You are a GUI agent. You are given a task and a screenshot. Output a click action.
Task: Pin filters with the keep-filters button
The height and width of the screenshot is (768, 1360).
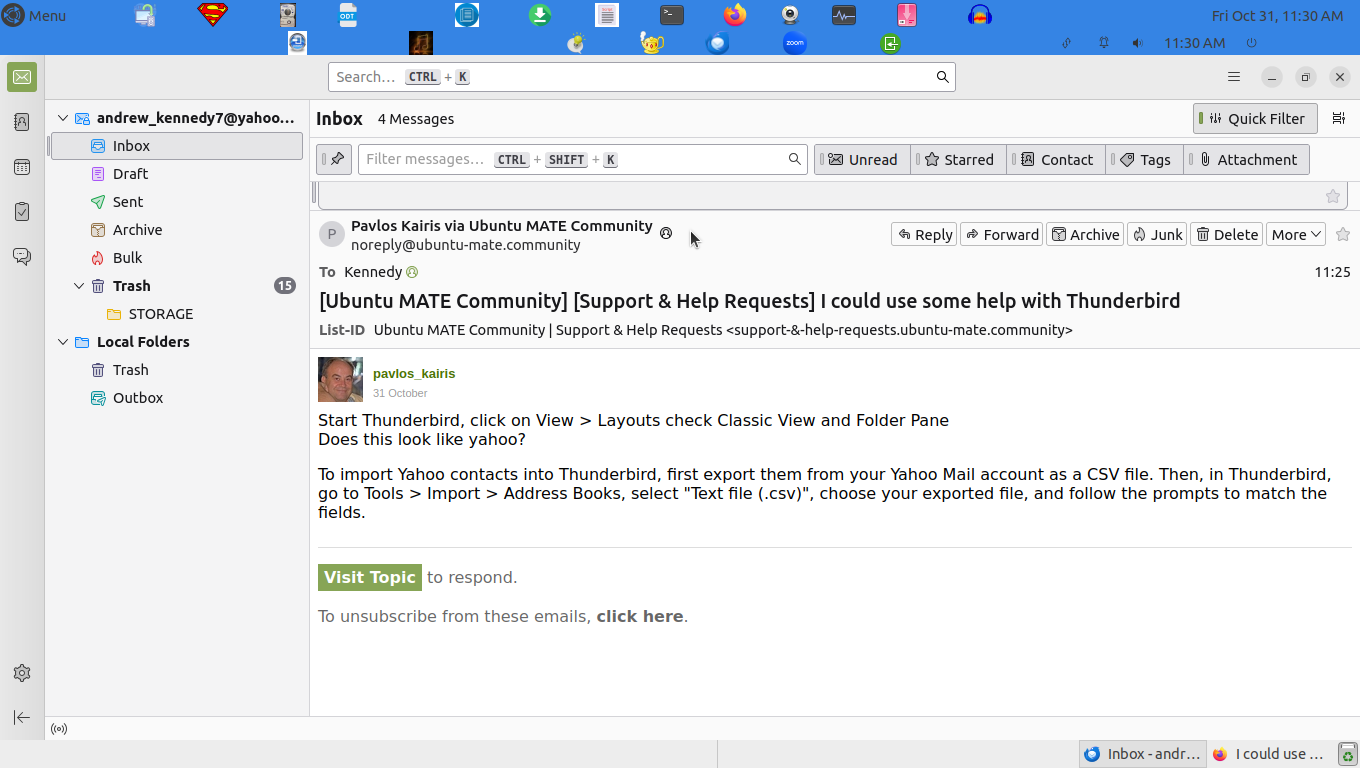(335, 159)
